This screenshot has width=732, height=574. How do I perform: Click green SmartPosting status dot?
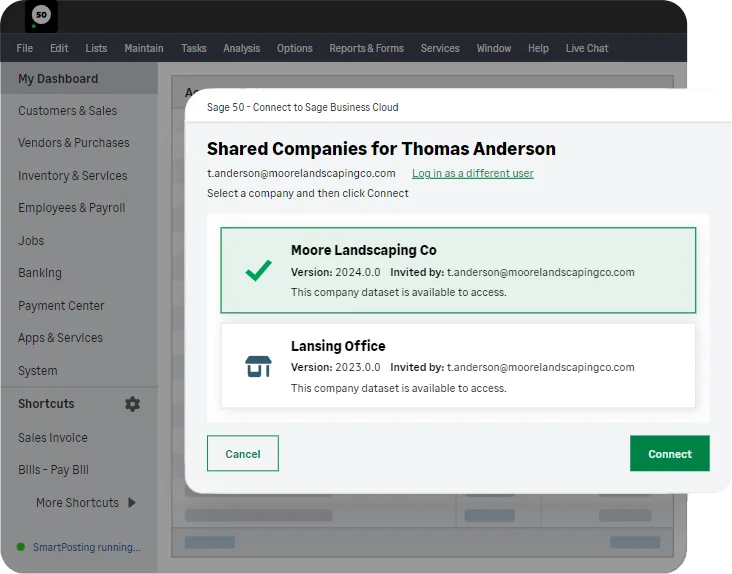21,546
